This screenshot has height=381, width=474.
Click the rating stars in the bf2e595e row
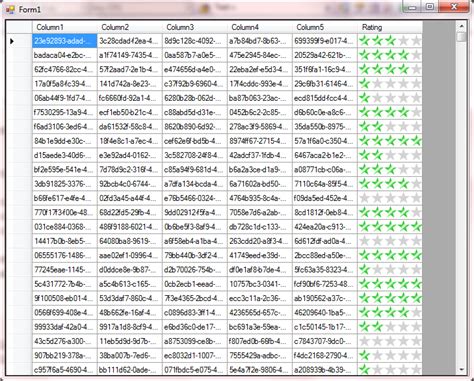(x=390, y=170)
